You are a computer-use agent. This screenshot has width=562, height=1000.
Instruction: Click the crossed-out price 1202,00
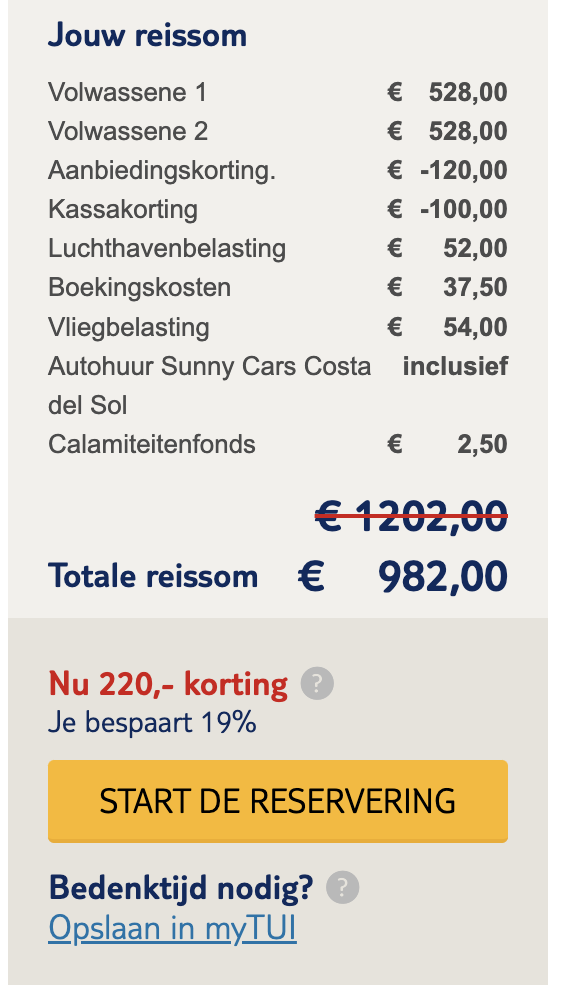[411, 516]
